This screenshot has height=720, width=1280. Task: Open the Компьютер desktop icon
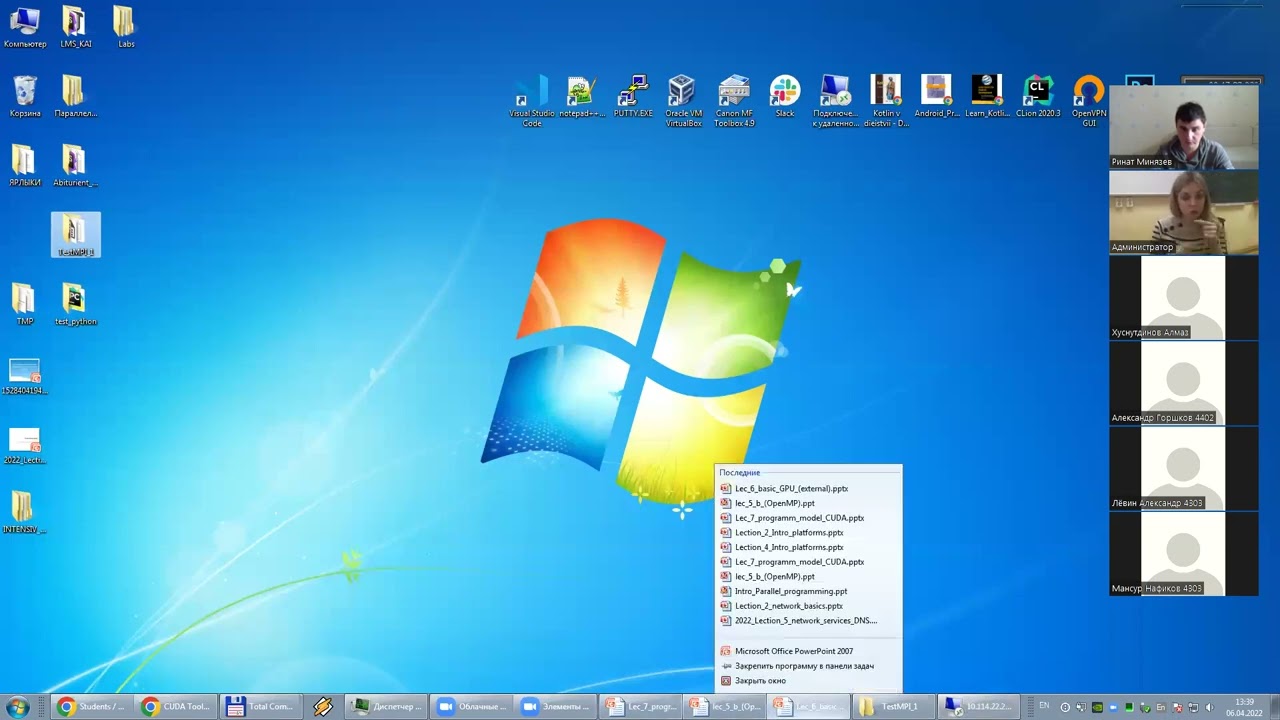pos(25,28)
